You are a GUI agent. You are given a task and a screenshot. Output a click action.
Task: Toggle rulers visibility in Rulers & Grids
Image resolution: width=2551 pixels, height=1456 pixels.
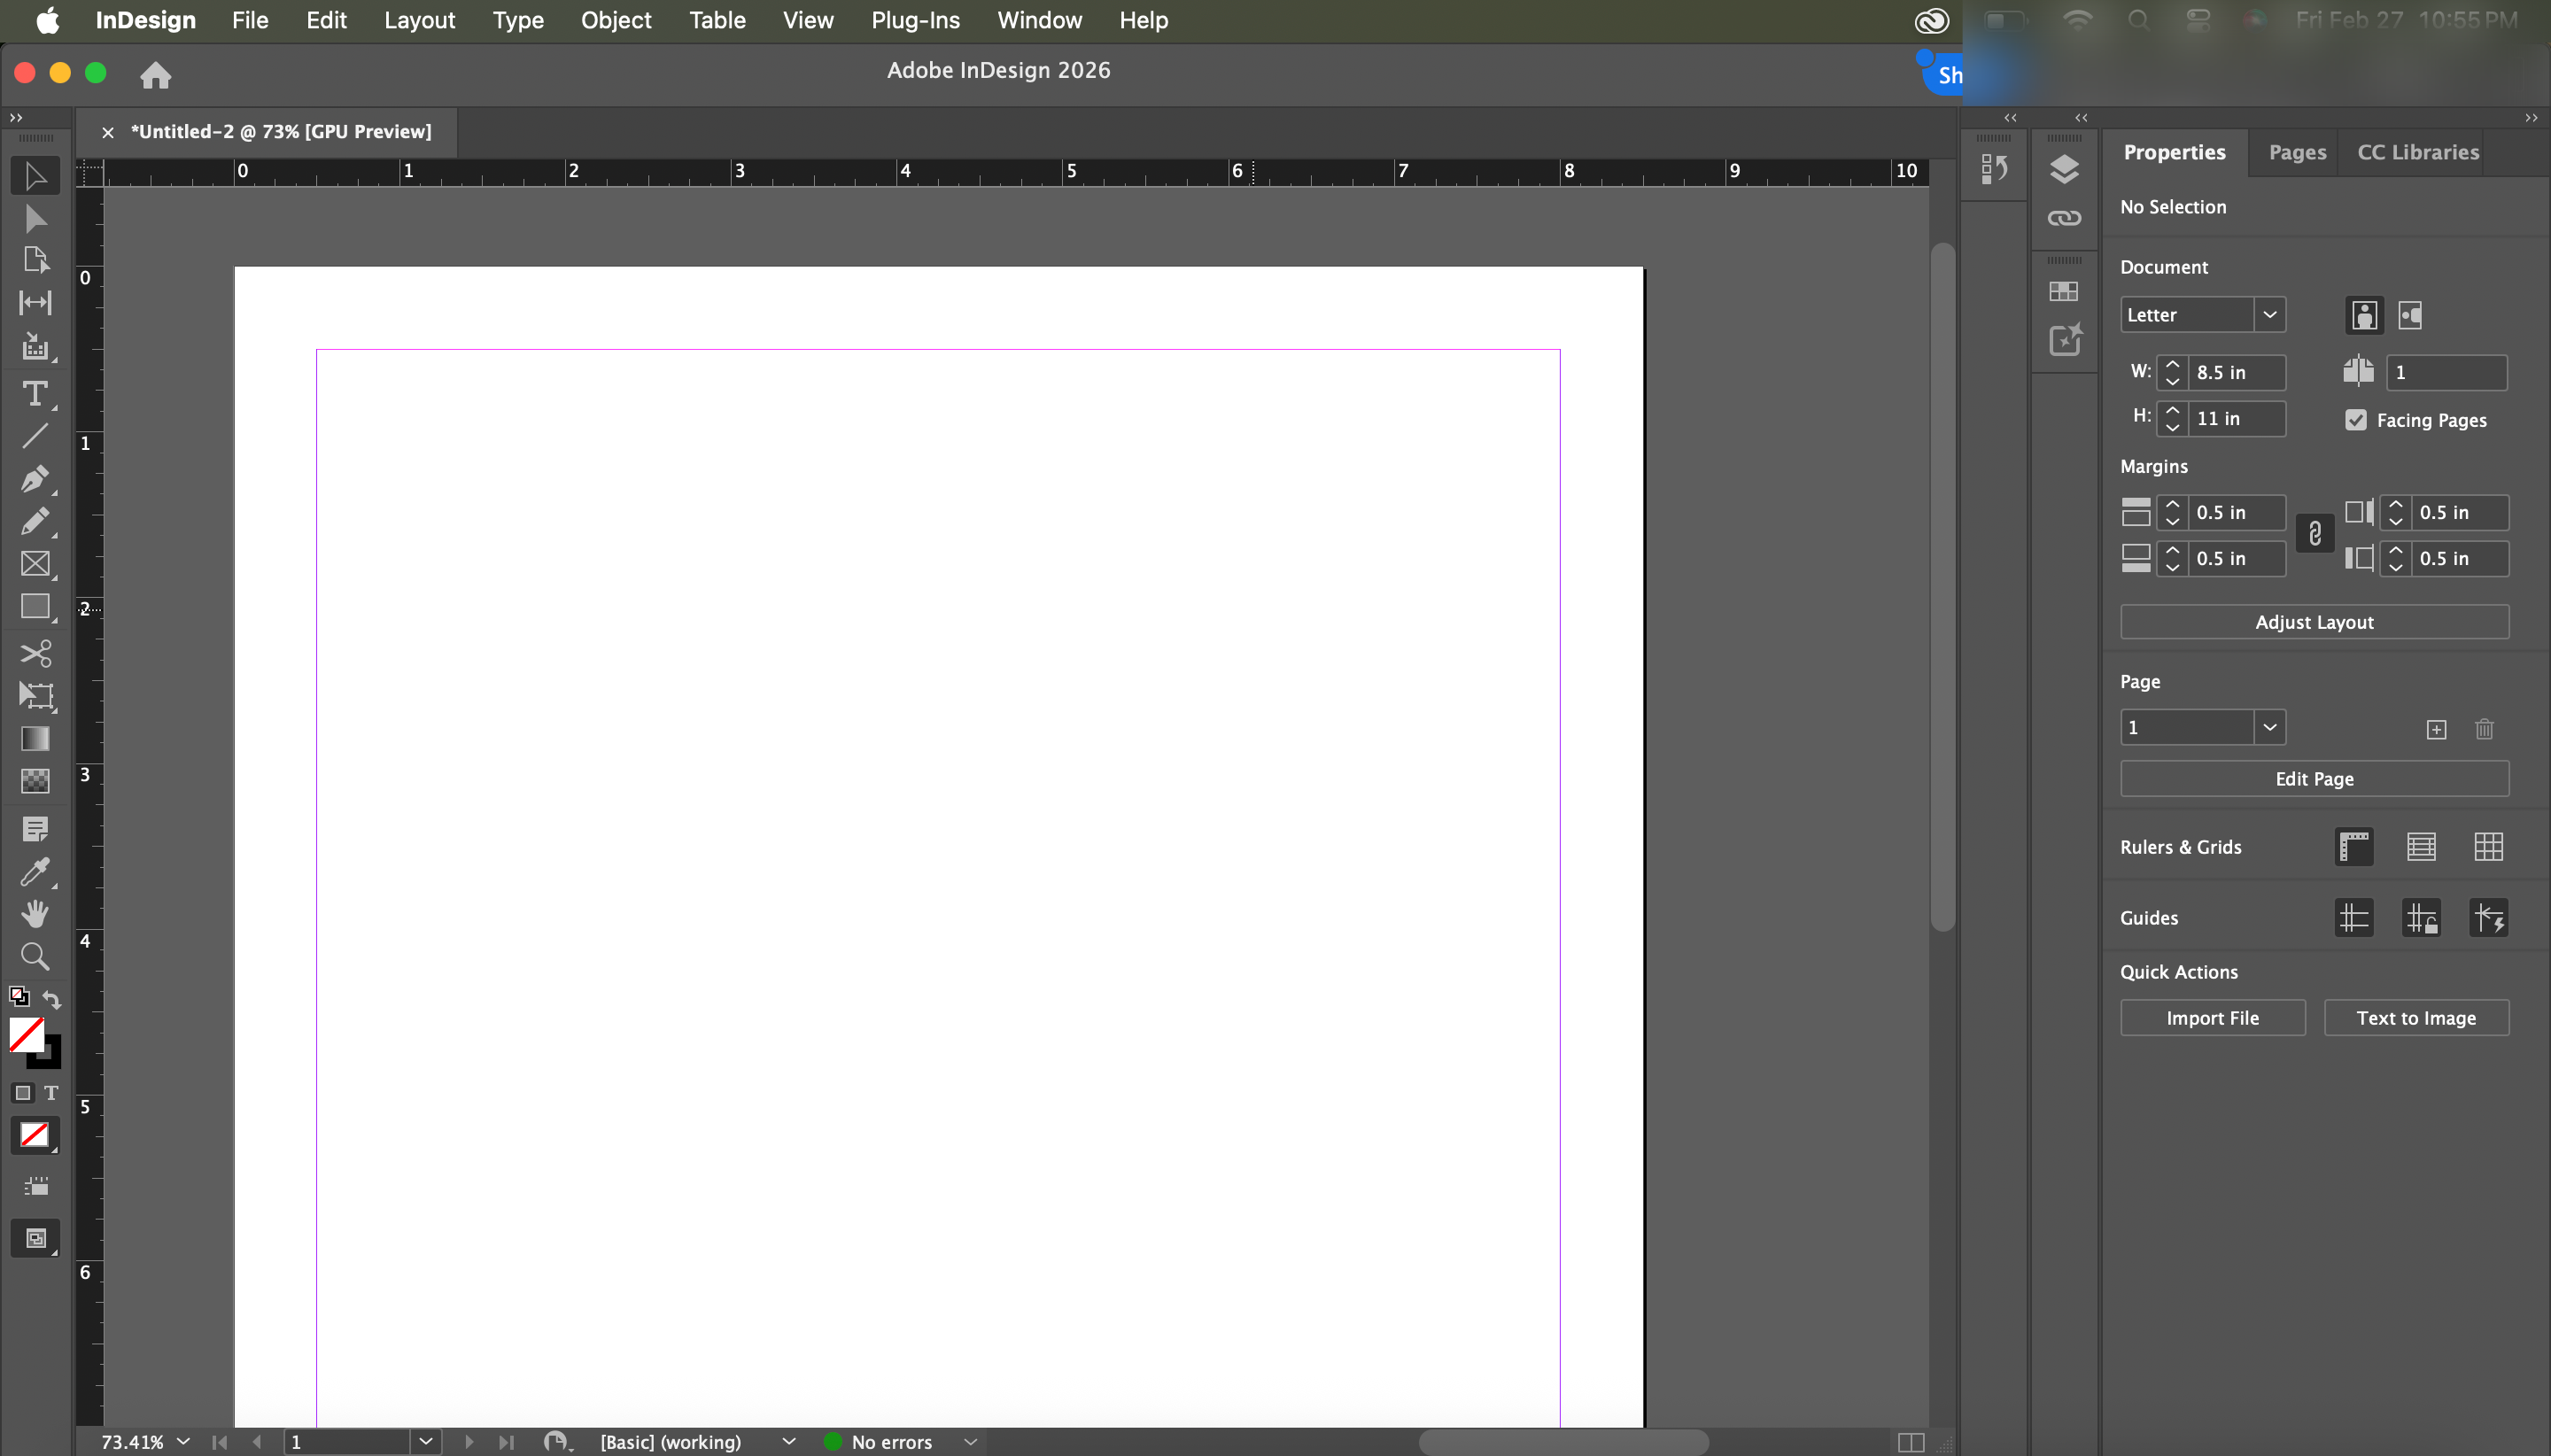[2354, 847]
